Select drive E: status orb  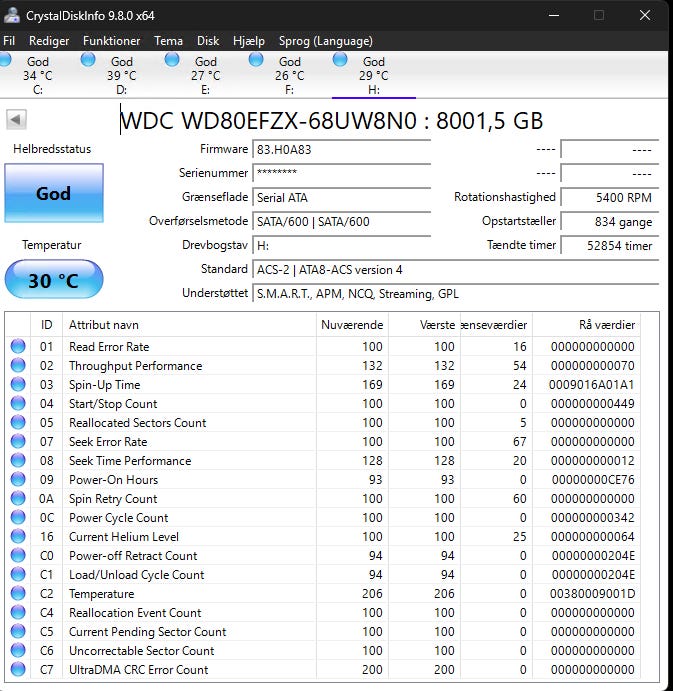pos(172,60)
